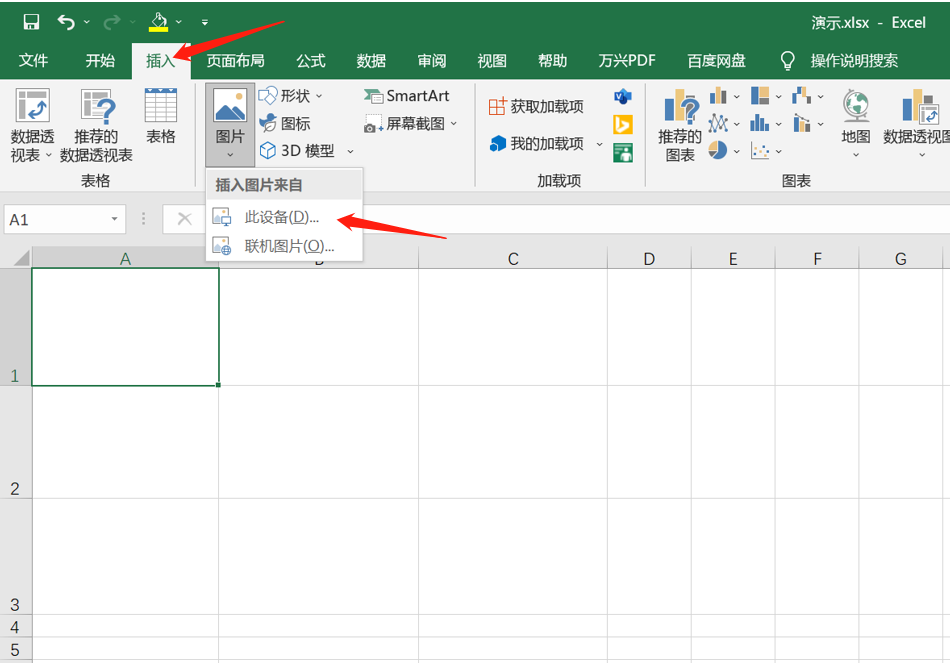This screenshot has height=663, width=950.
Task: Expand the 3D 模型 dropdown arrow
Action: point(350,152)
